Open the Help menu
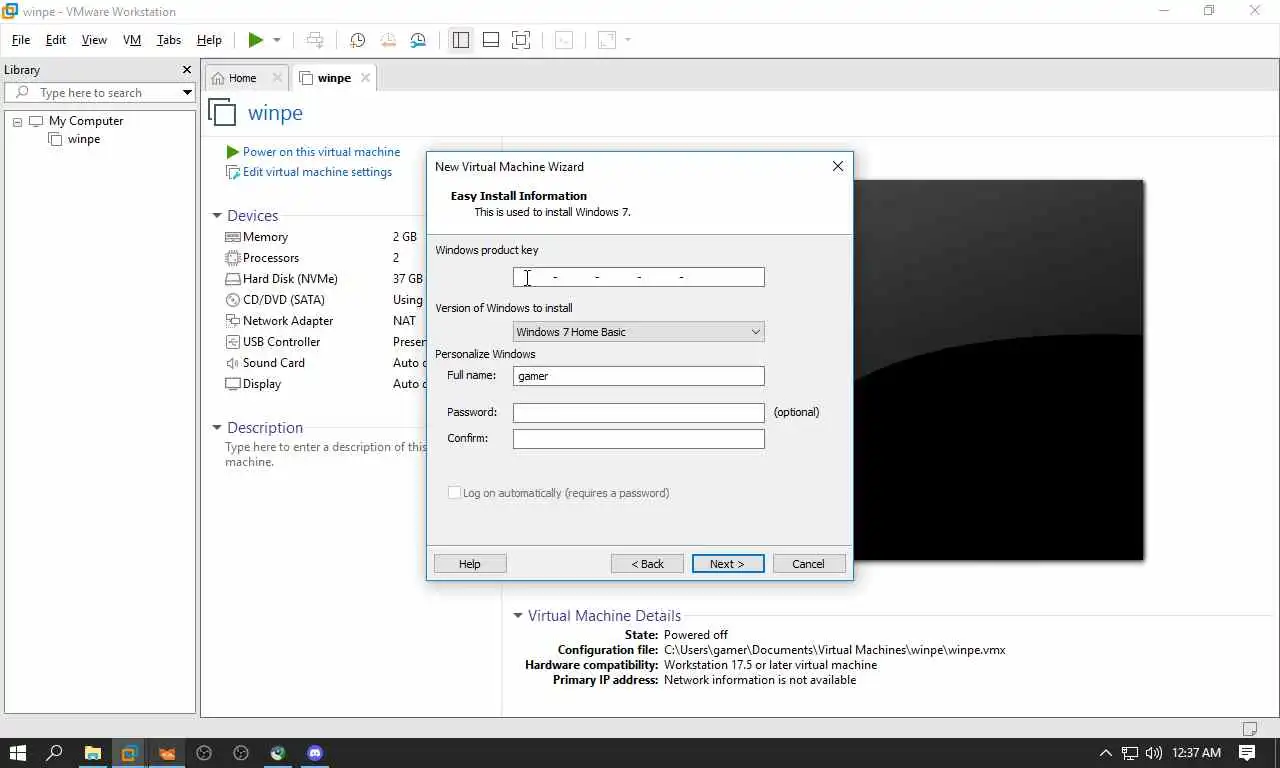 pos(209,40)
